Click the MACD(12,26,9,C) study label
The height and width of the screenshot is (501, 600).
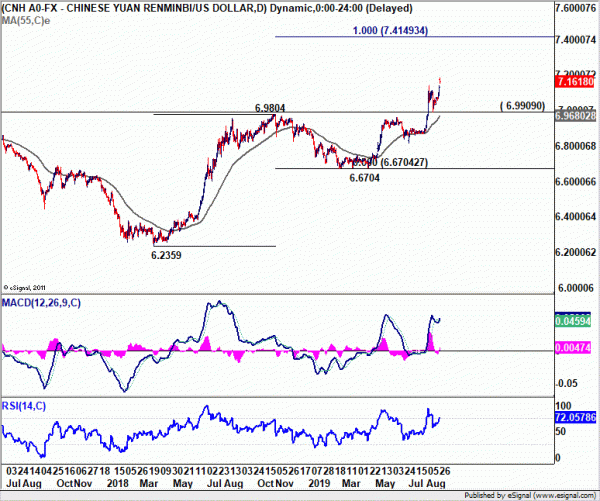coord(41,303)
